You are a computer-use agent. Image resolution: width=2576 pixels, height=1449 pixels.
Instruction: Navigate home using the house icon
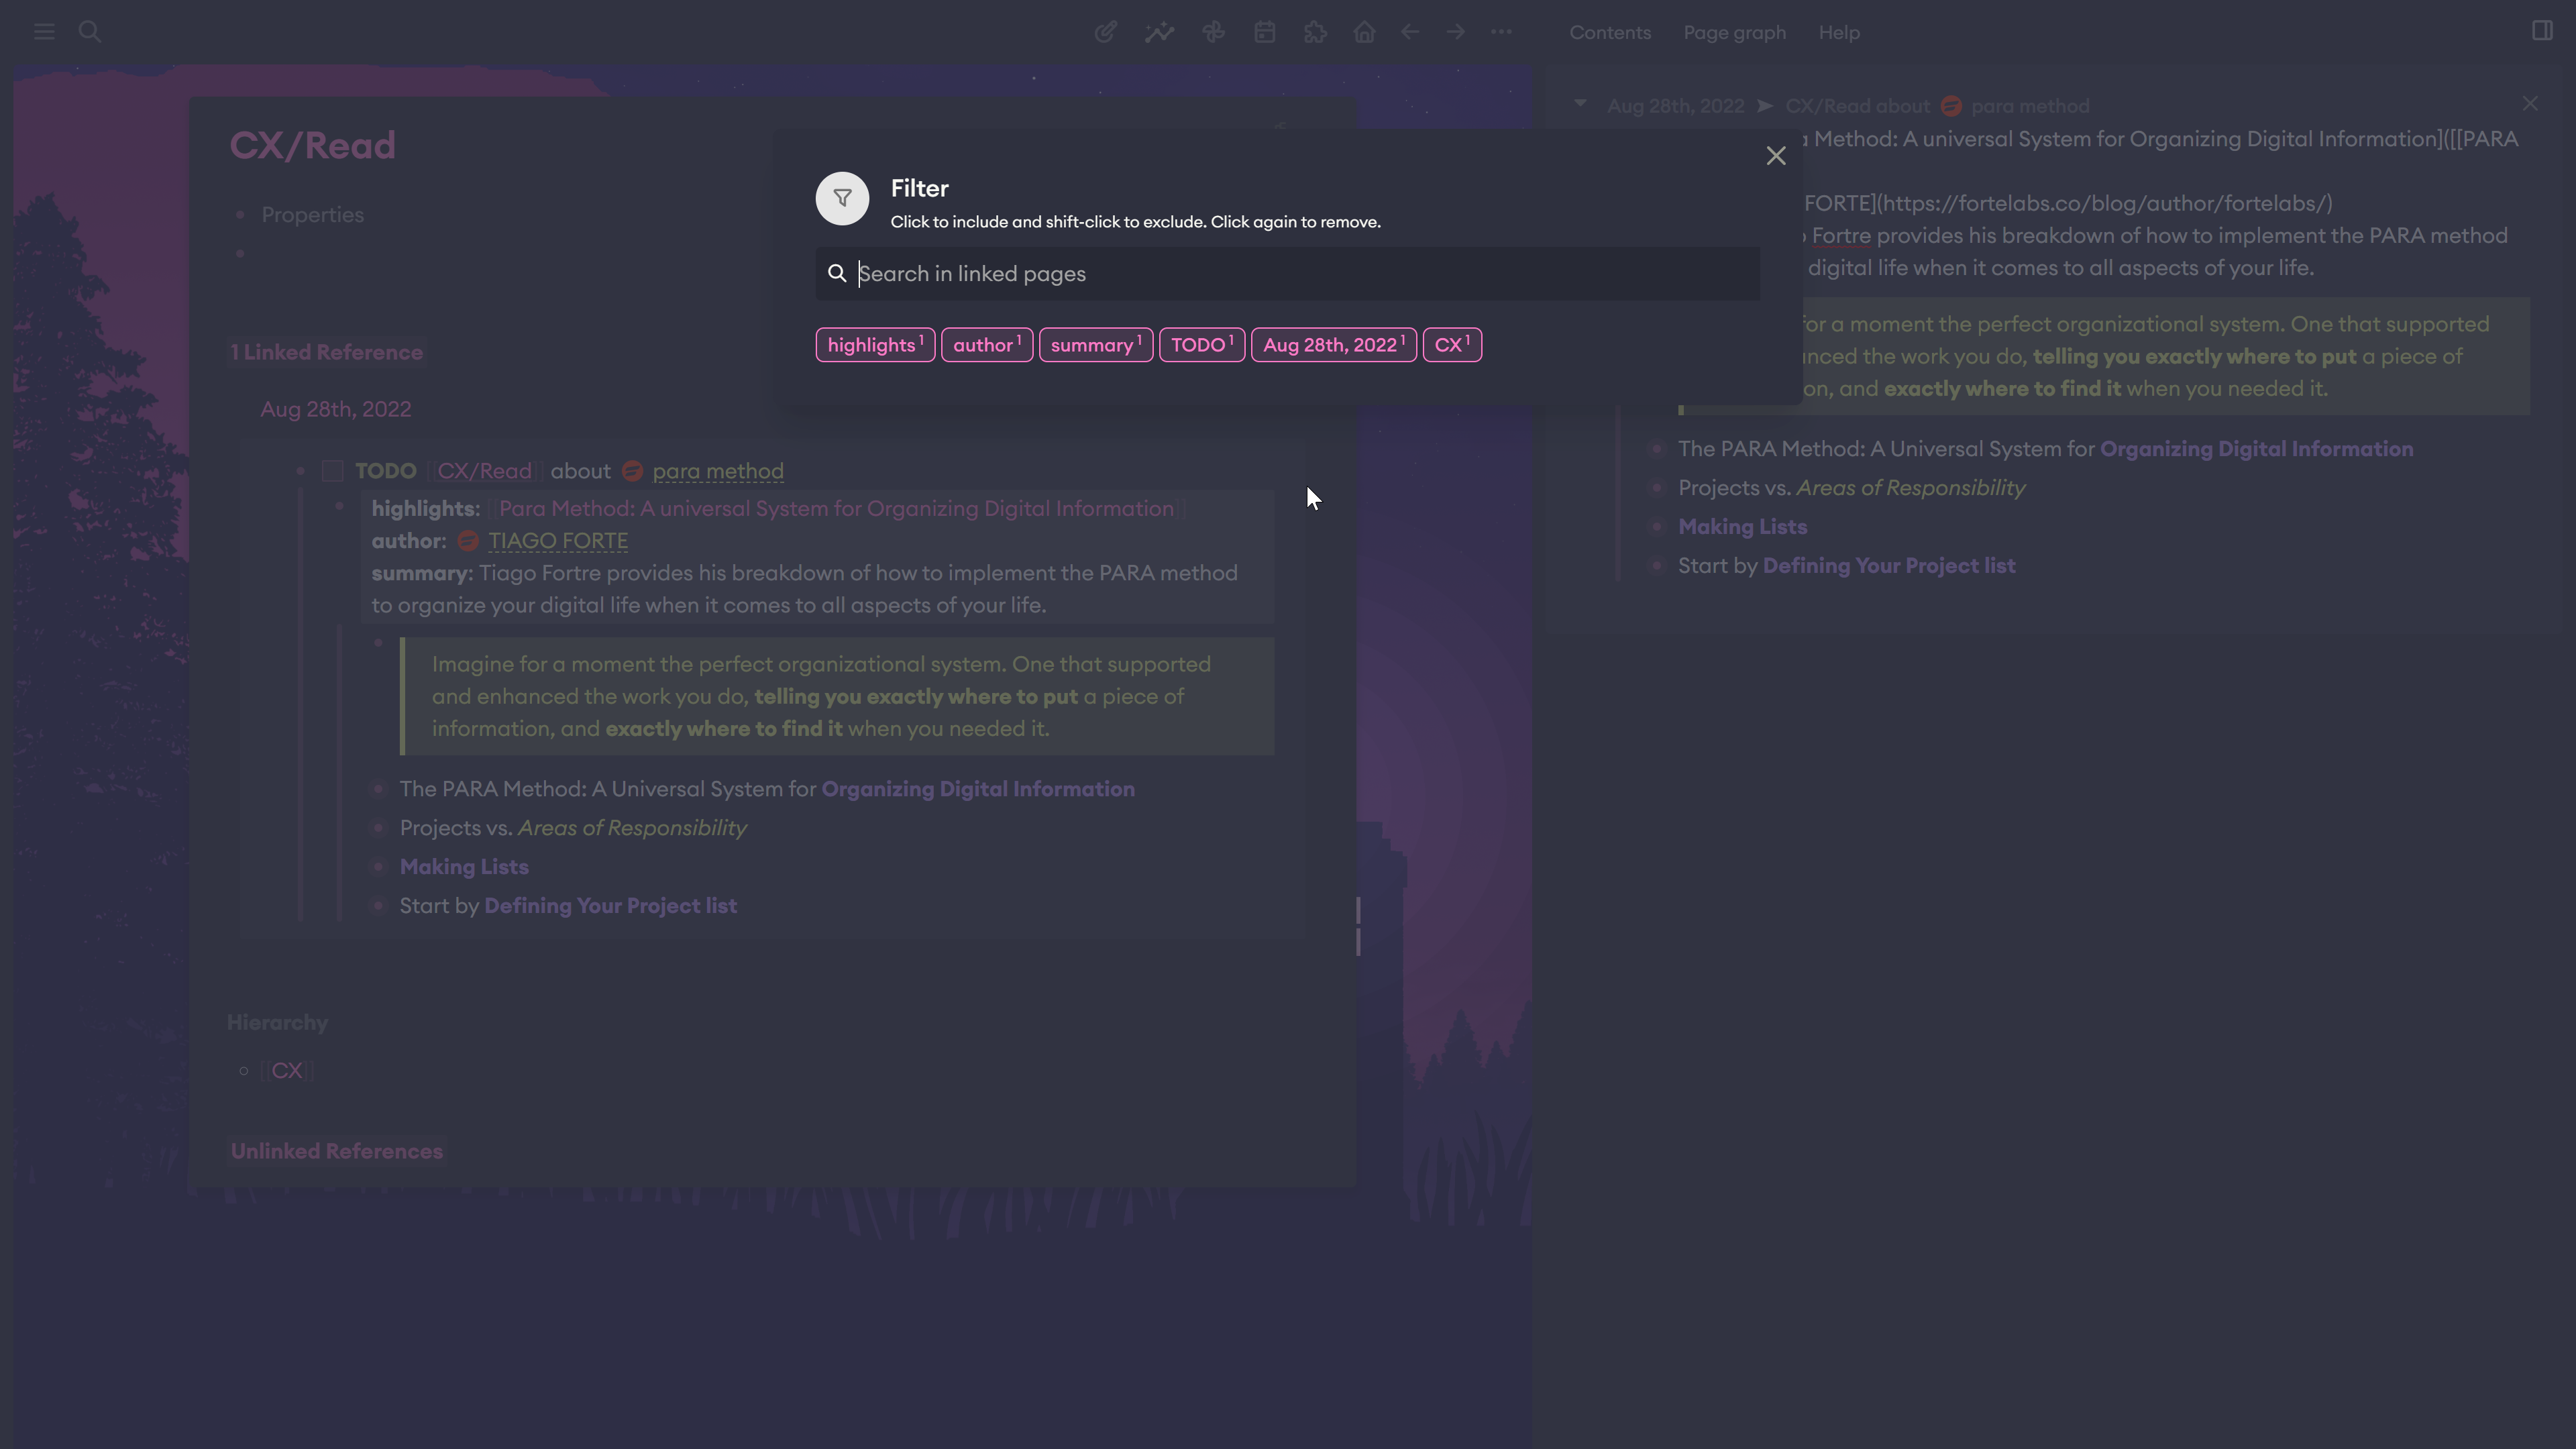coord(1364,31)
